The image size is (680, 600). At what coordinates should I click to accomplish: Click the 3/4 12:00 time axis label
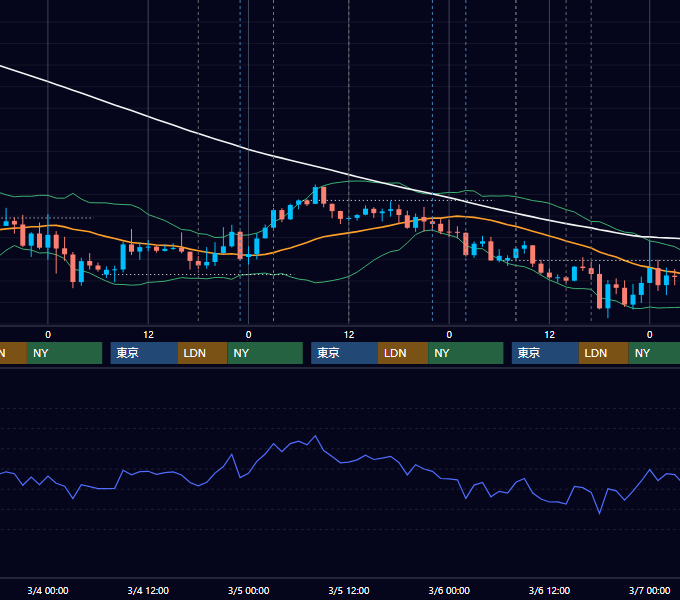148,590
